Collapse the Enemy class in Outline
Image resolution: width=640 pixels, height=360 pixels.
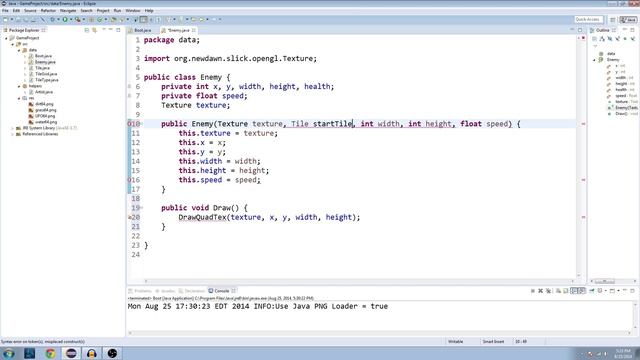(x=594, y=60)
